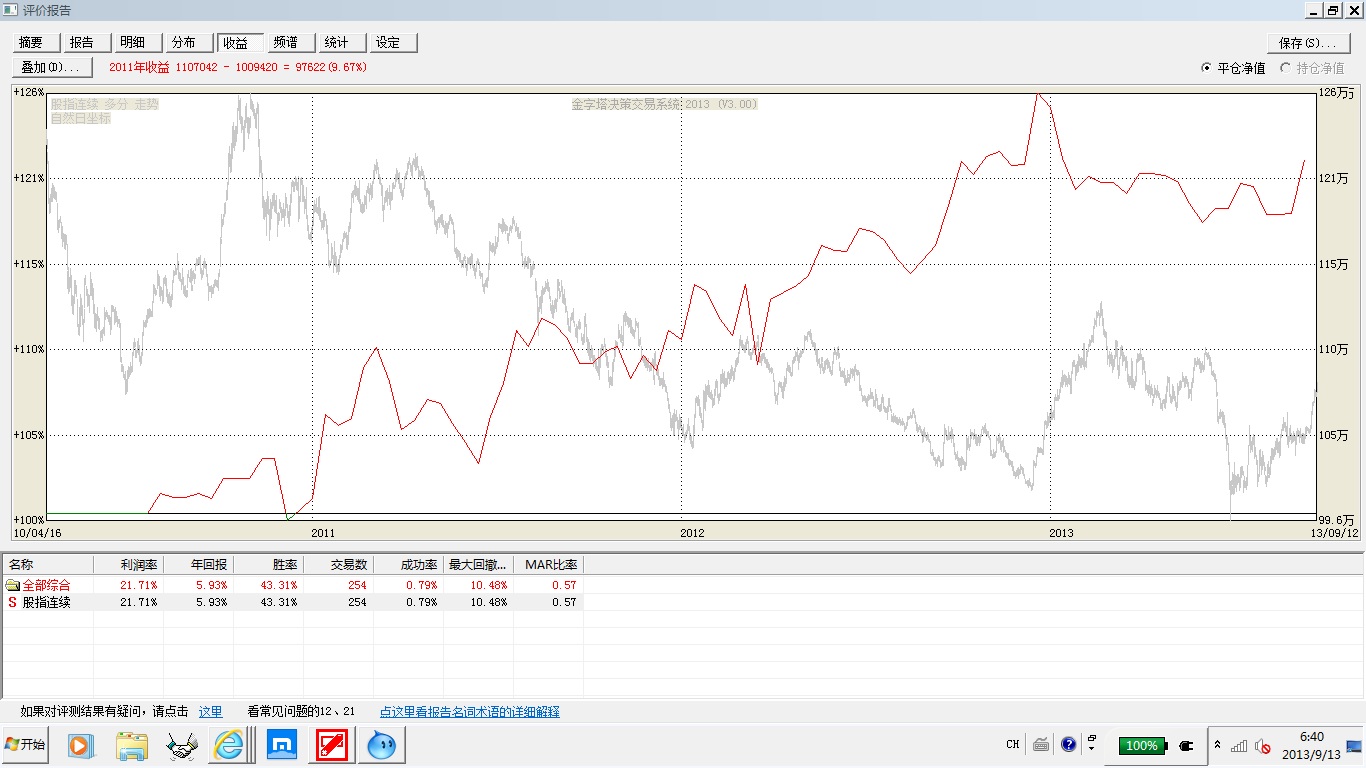Open the Maxthon browser taskbar icon

pos(282,745)
